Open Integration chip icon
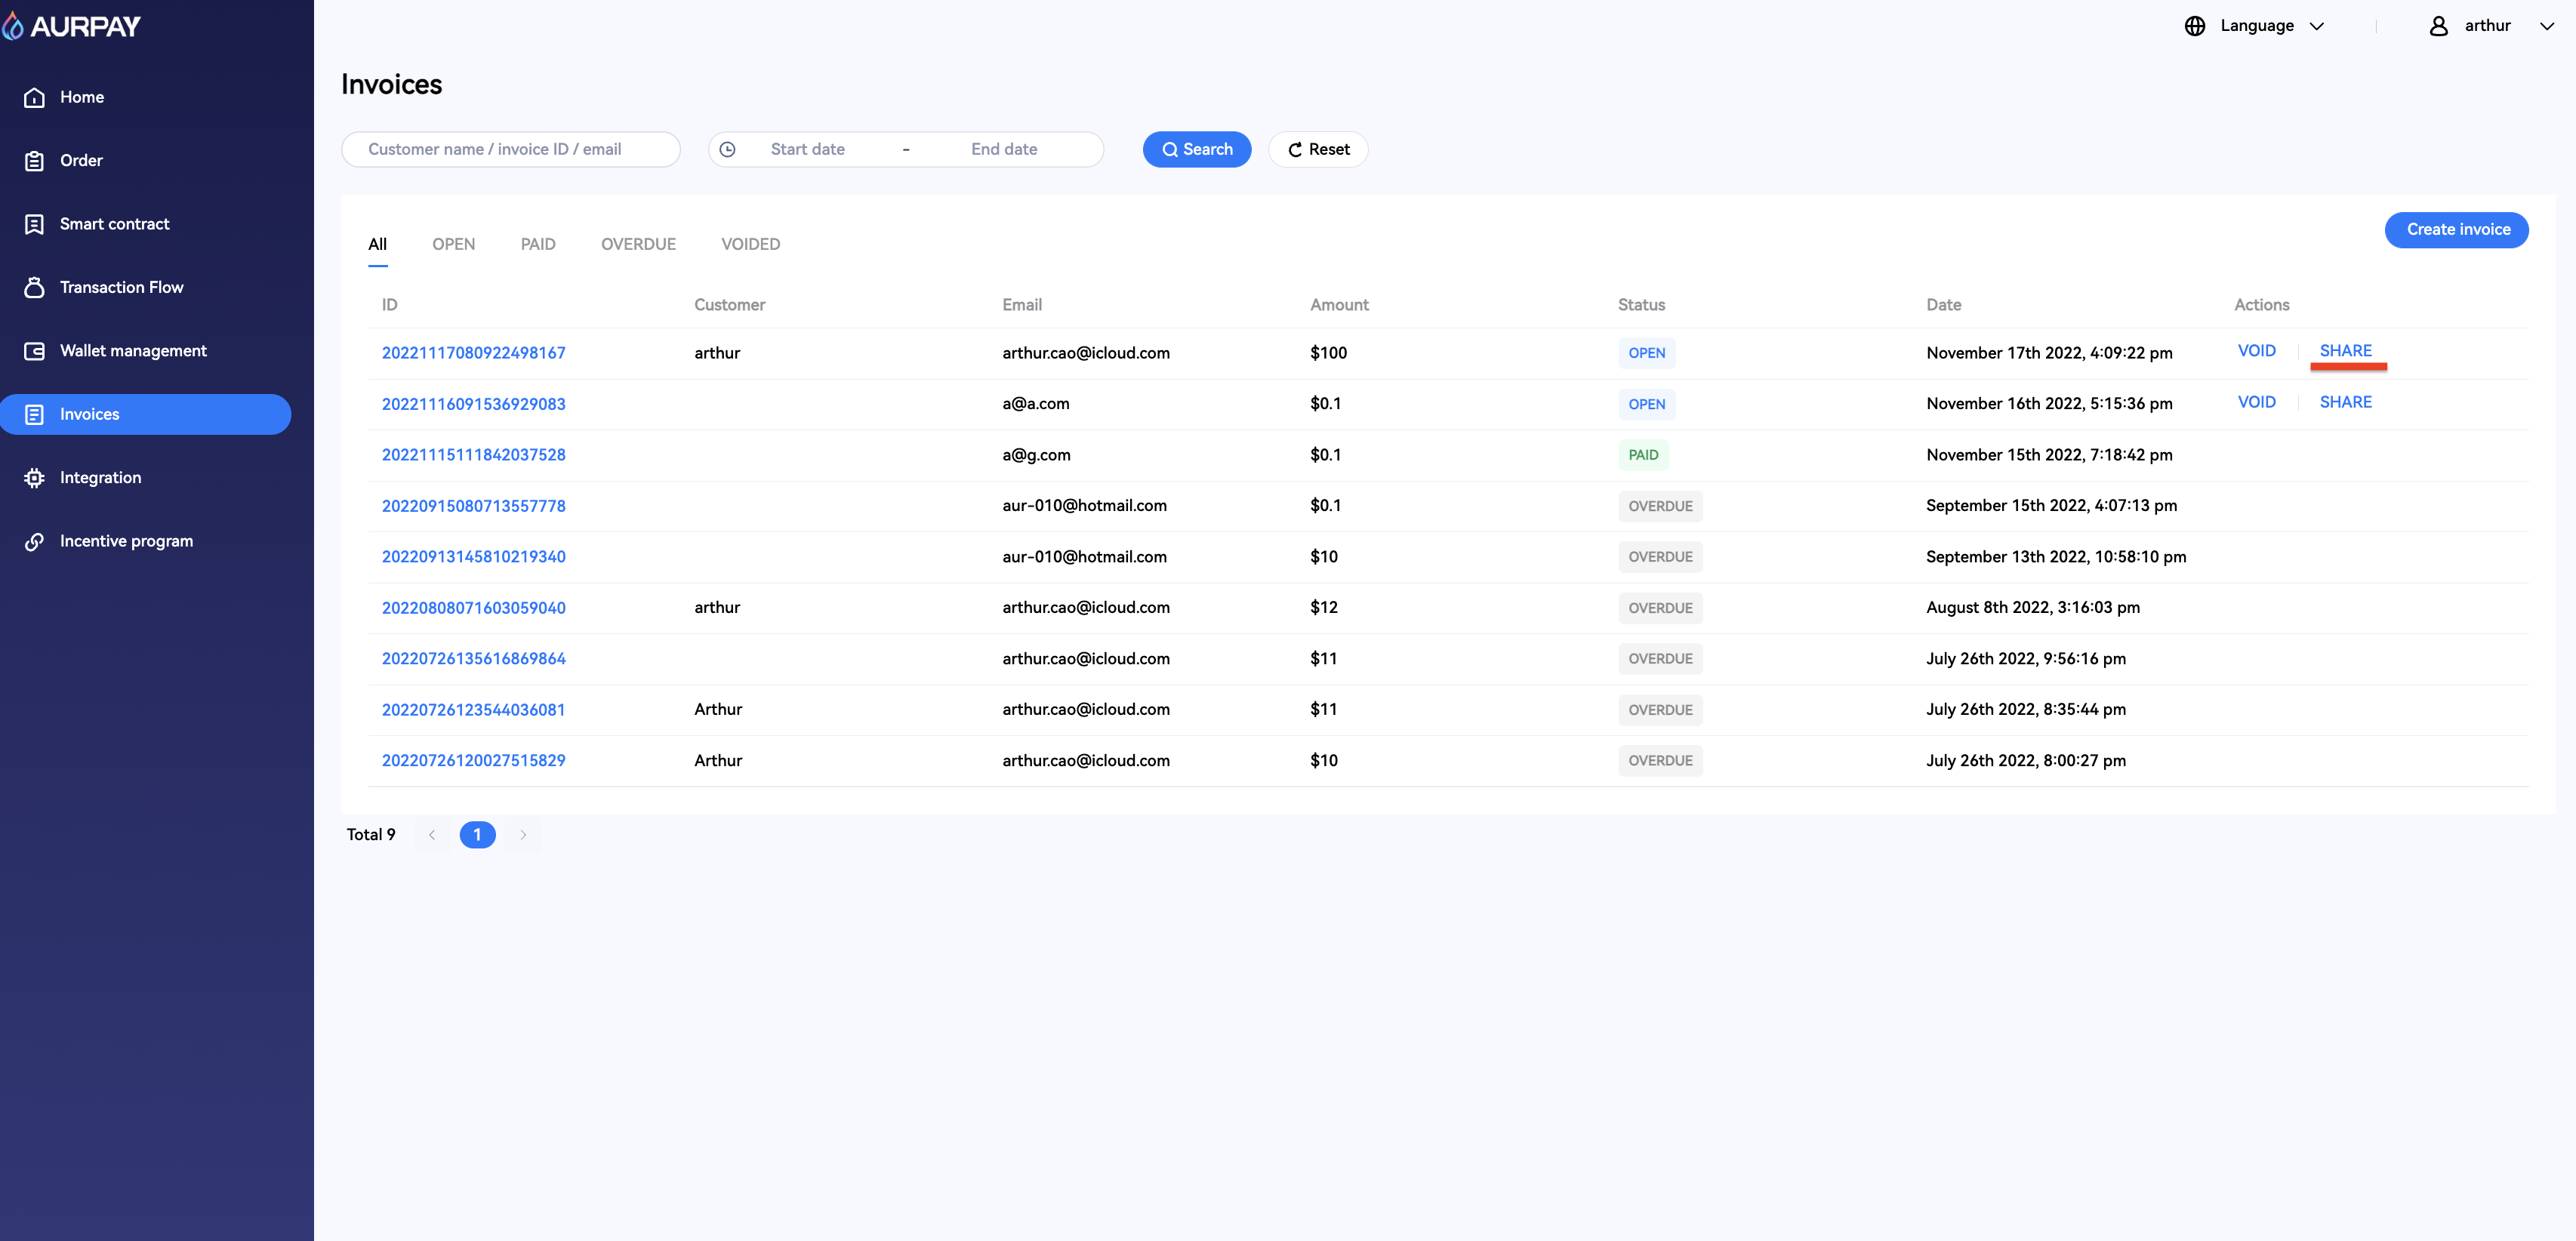The image size is (2576, 1241). 34,478
